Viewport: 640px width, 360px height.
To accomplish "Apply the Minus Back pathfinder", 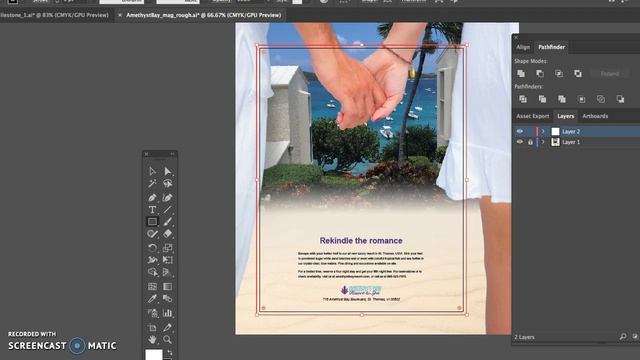I will 620,99.
